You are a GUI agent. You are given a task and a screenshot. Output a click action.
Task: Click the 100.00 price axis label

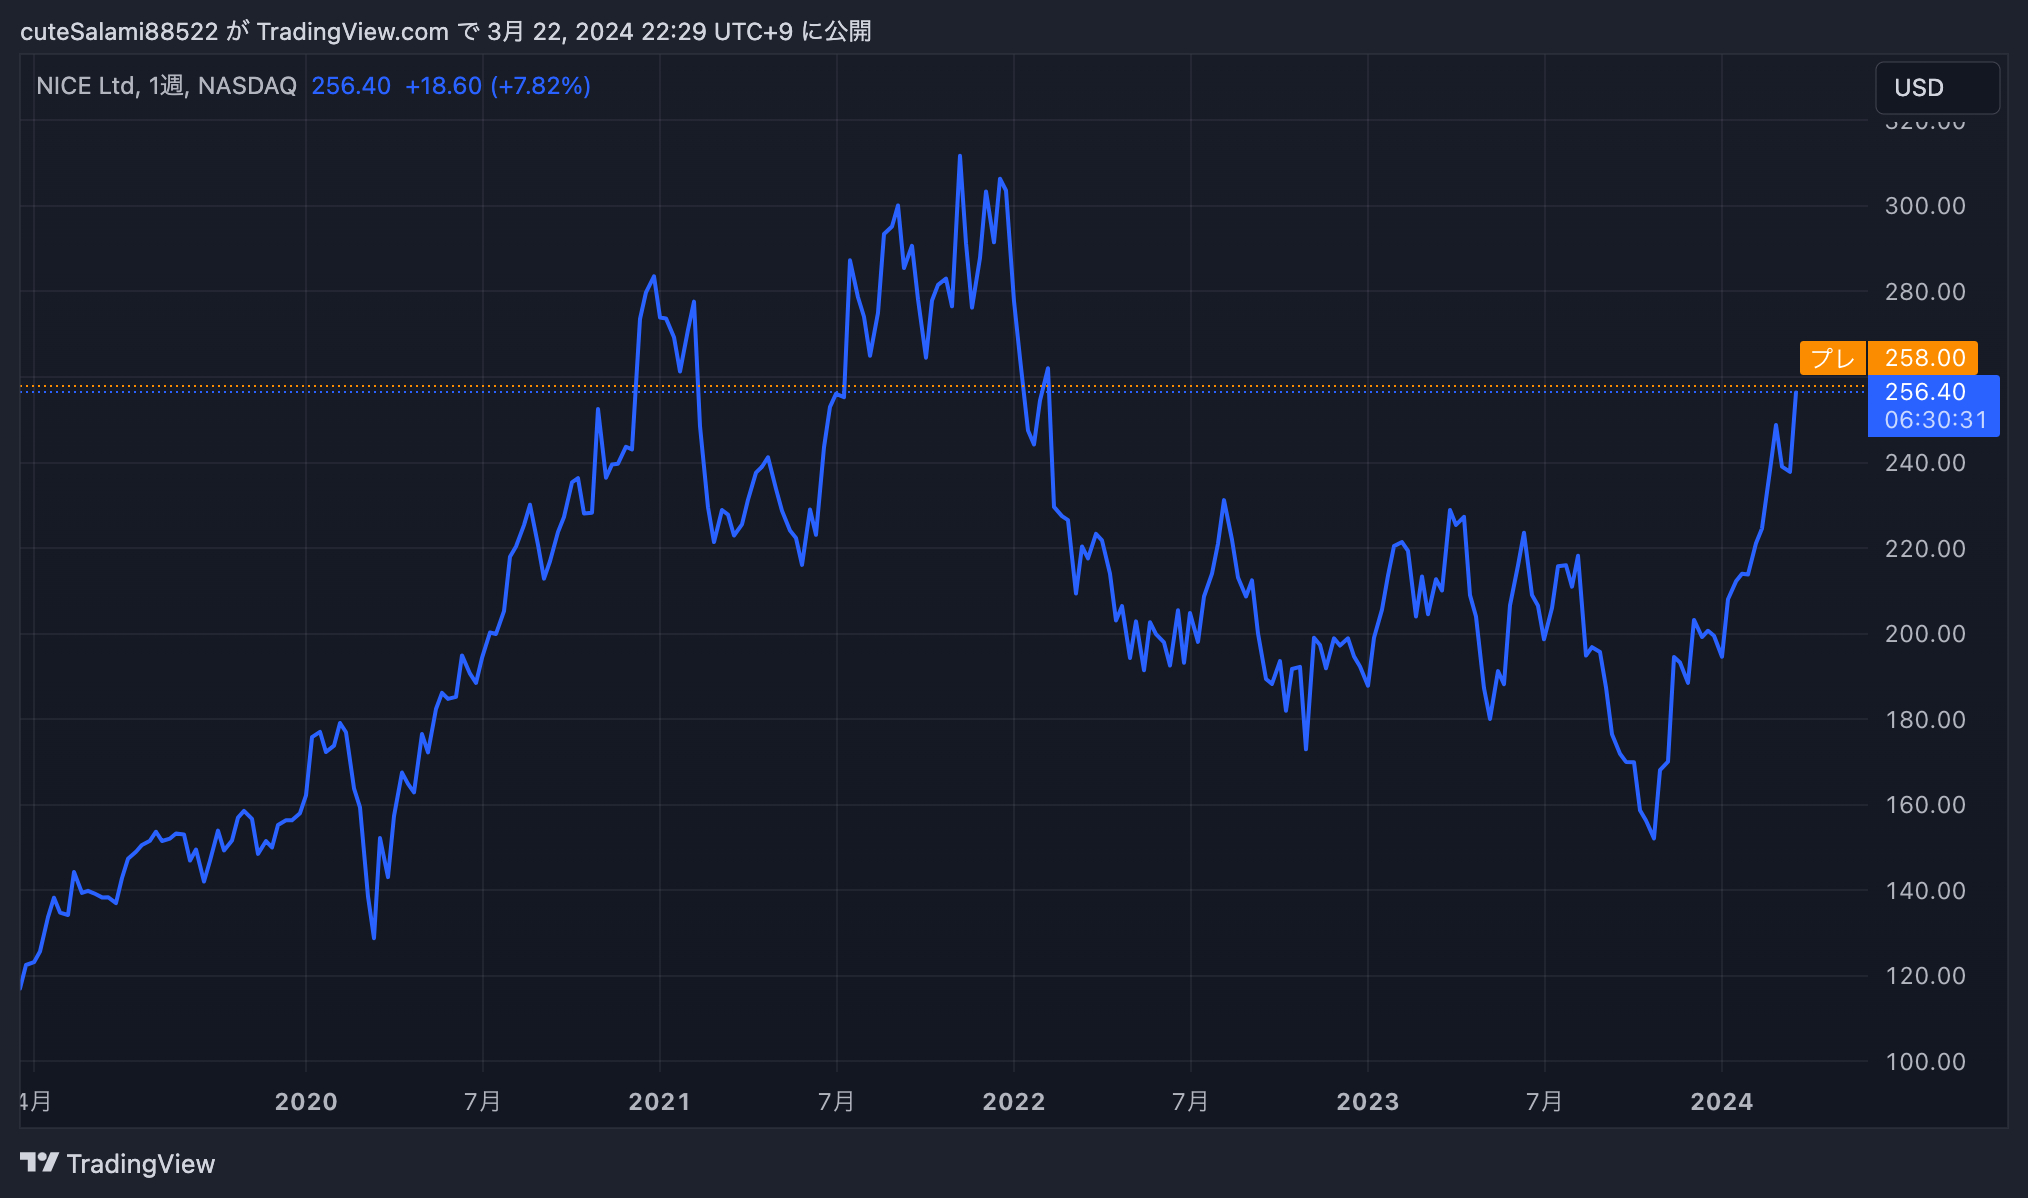point(1924,1062)
